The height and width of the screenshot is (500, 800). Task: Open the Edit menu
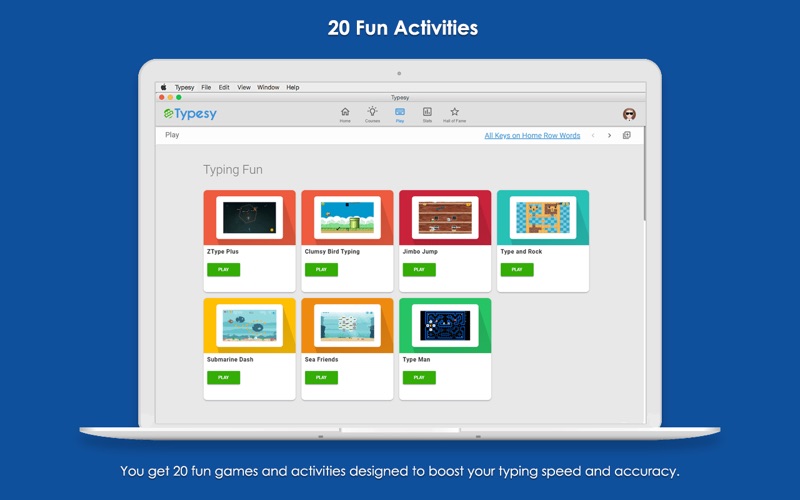click(x=224, y=87)
